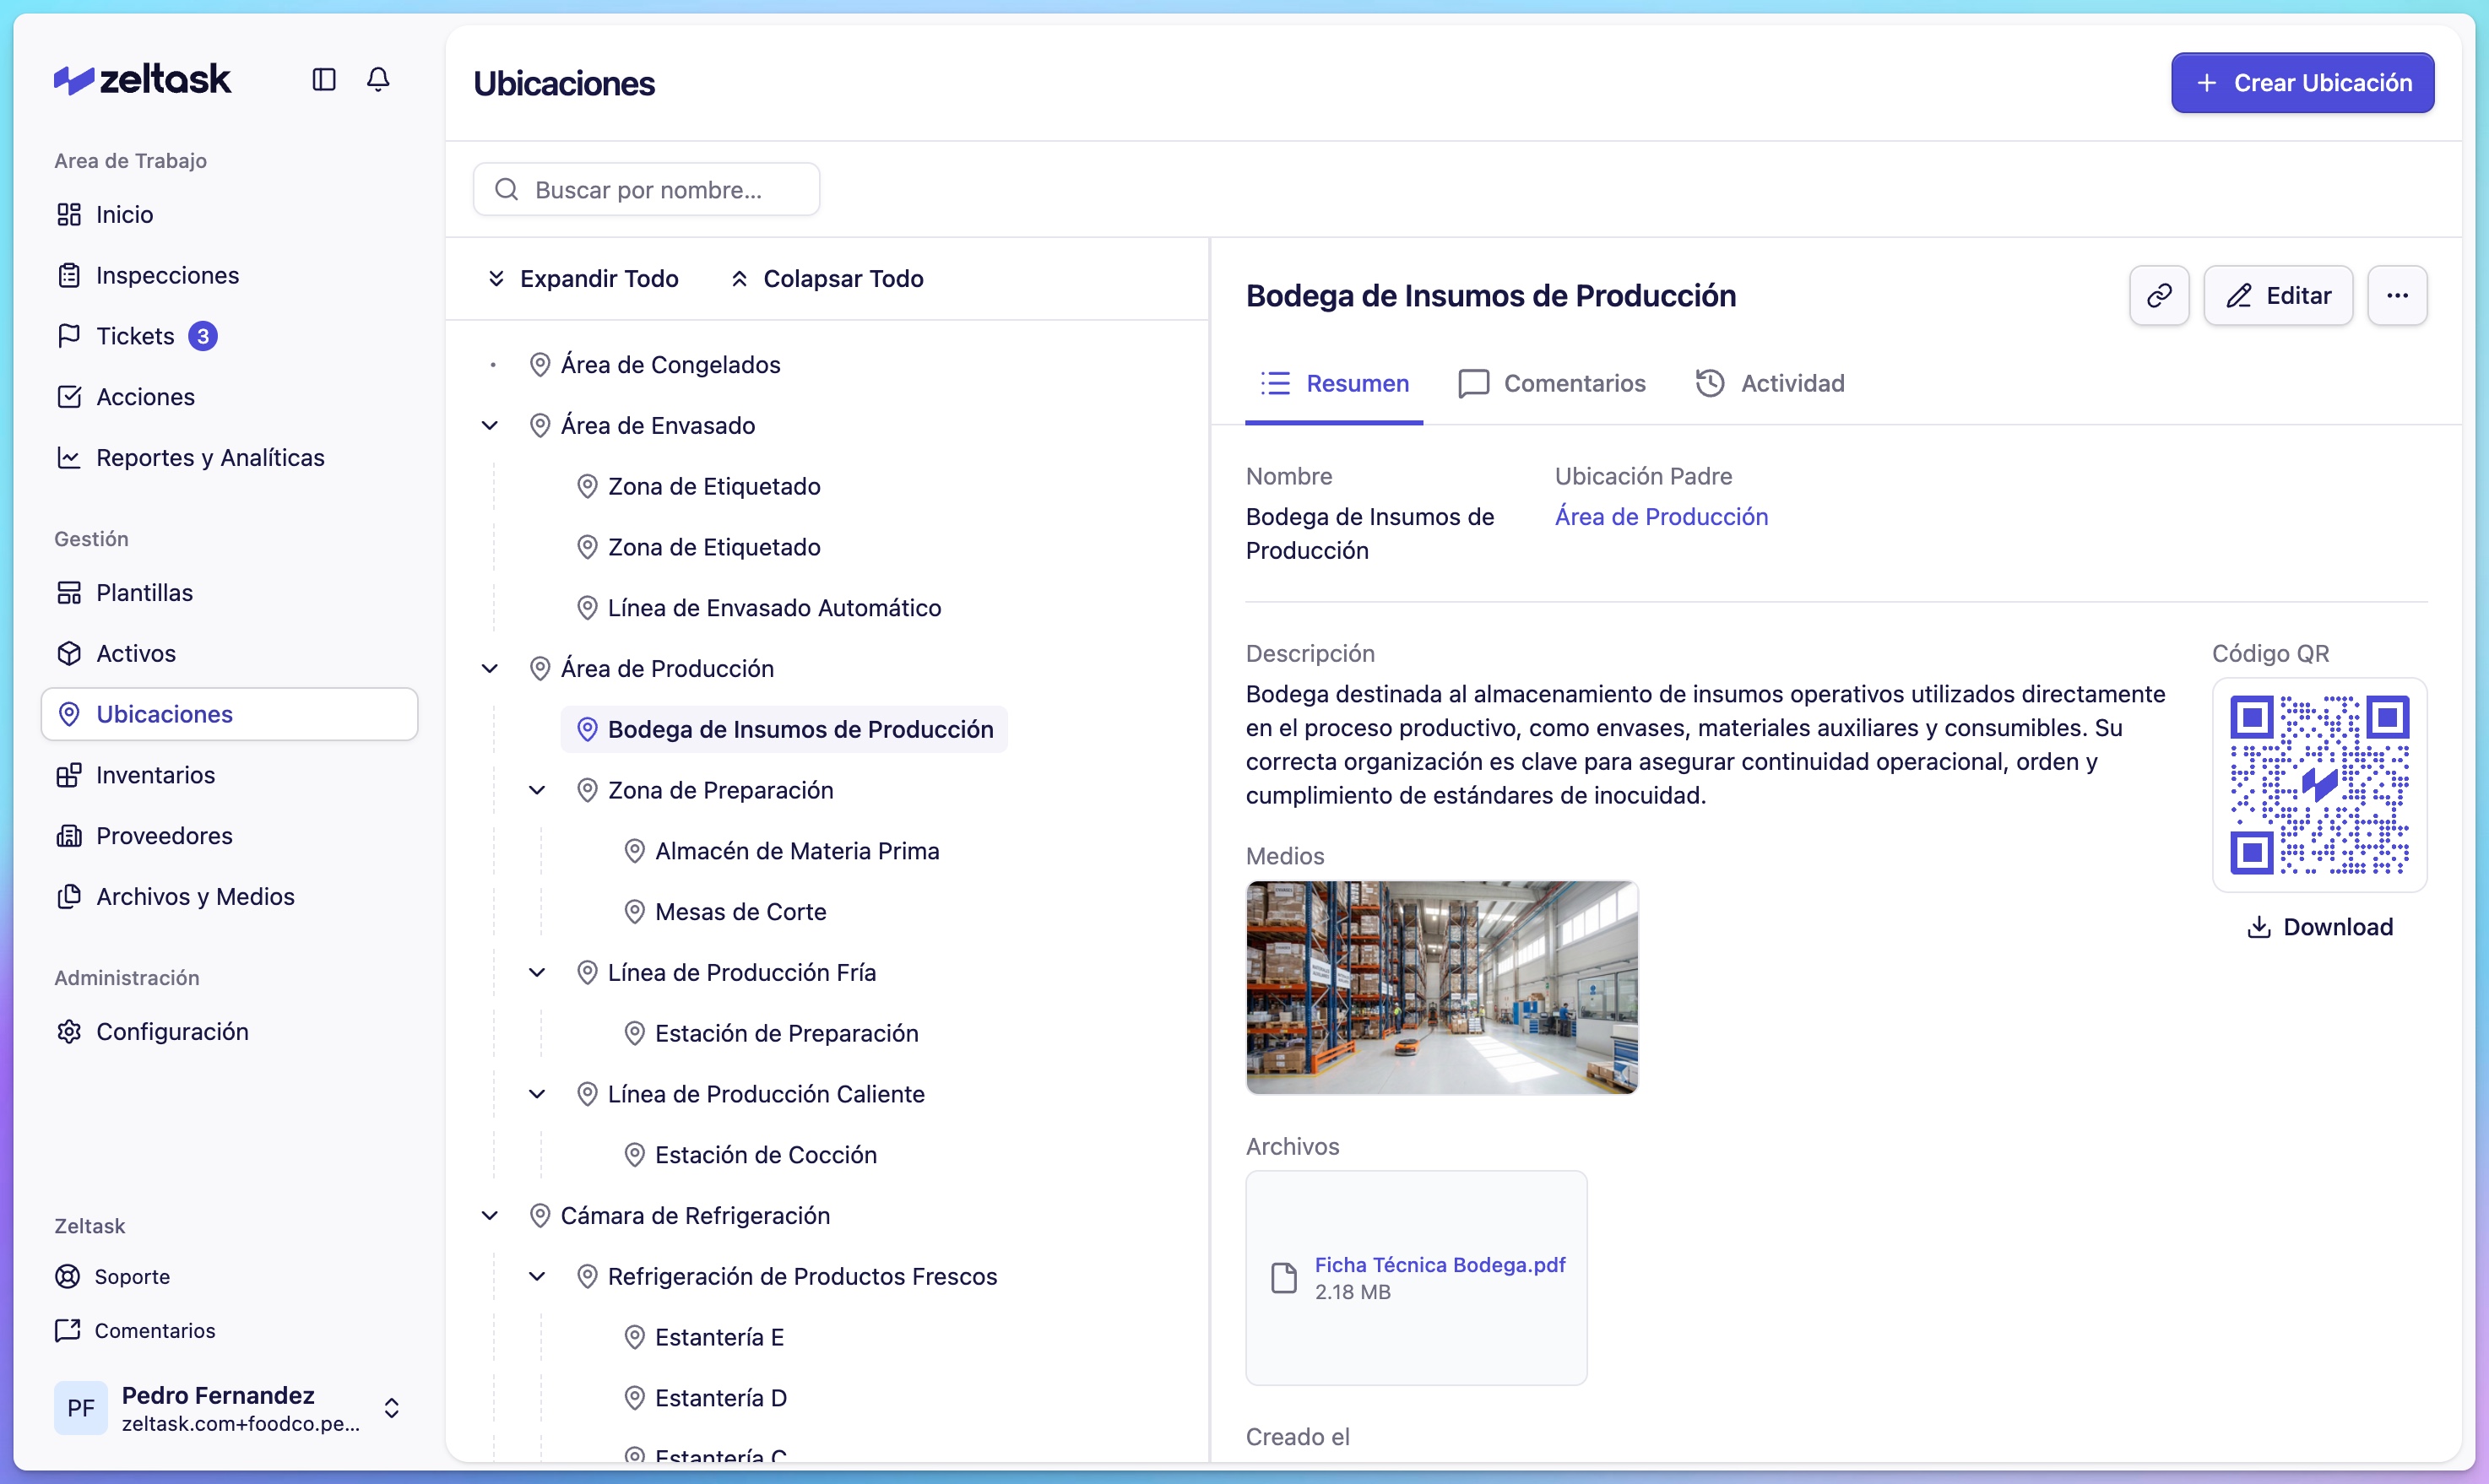Toggle the sidebar panel icon
This screenshot has height=1484, width=2489.
[x=323, y=79]
